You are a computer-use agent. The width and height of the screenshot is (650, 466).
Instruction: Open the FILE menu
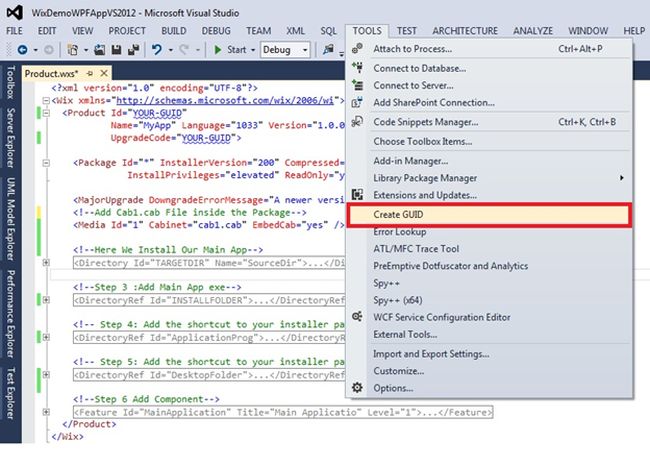[x=15, y=31]
